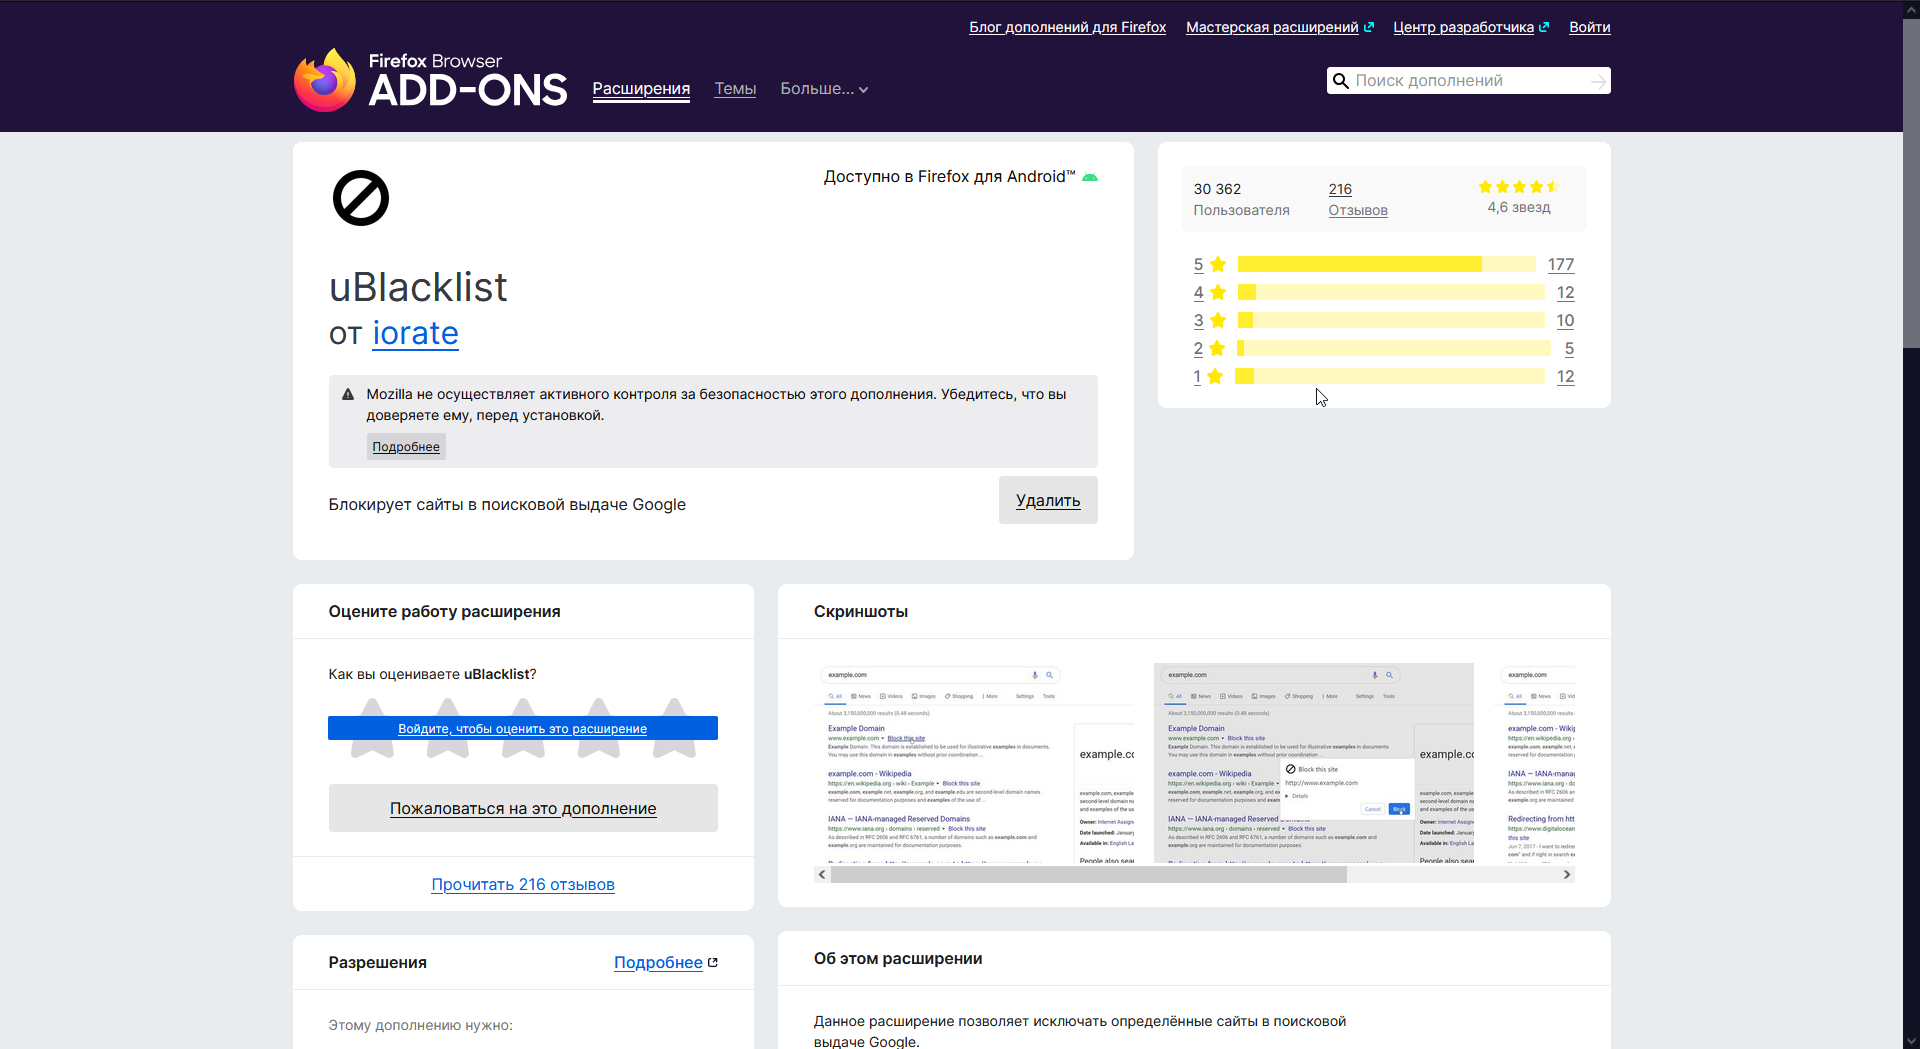The height and width of the screenshot is (1049, 1920).
Task: Focus the Поиск дополнений search field
Action: click(x=1468, y=81)
